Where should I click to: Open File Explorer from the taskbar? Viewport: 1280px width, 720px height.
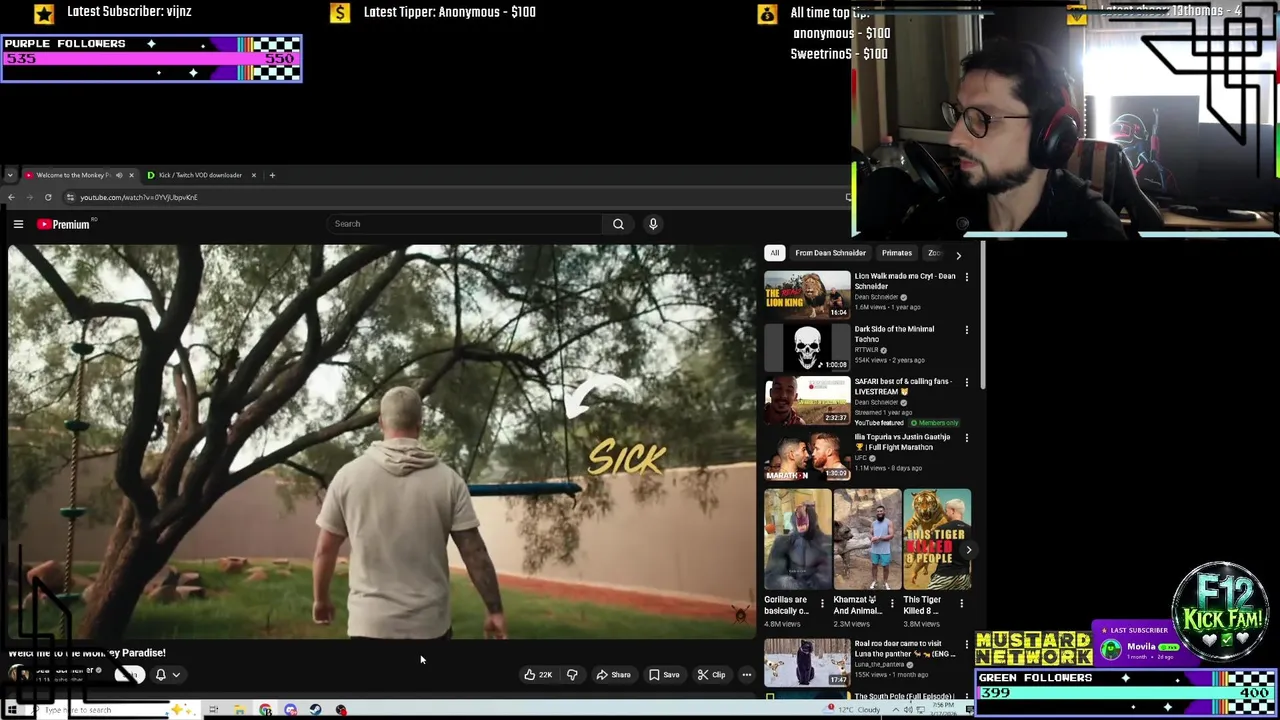pyautogui.click(x=239, y=710)
